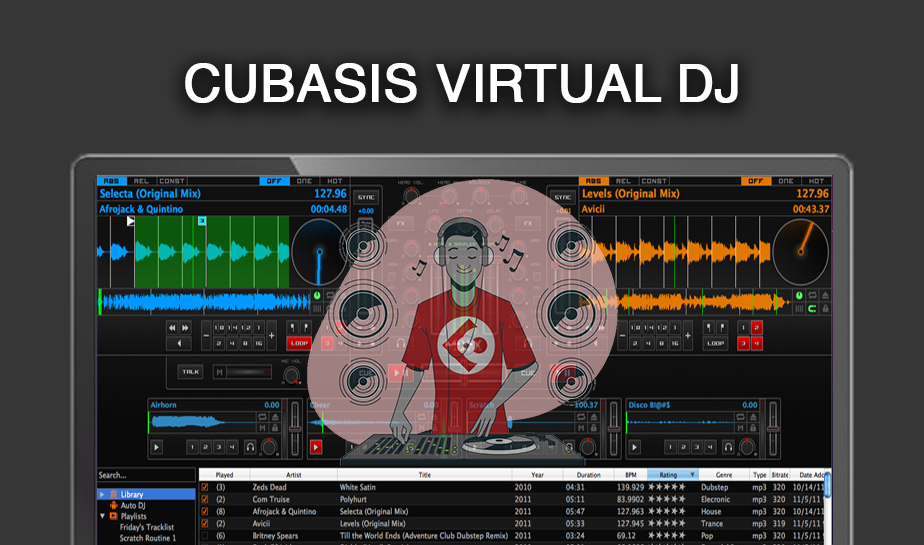Click the repeat icon beside the Levels overview waveform
Screen dimensions: 924x545
pyautogui.click(x=813, y=296)
